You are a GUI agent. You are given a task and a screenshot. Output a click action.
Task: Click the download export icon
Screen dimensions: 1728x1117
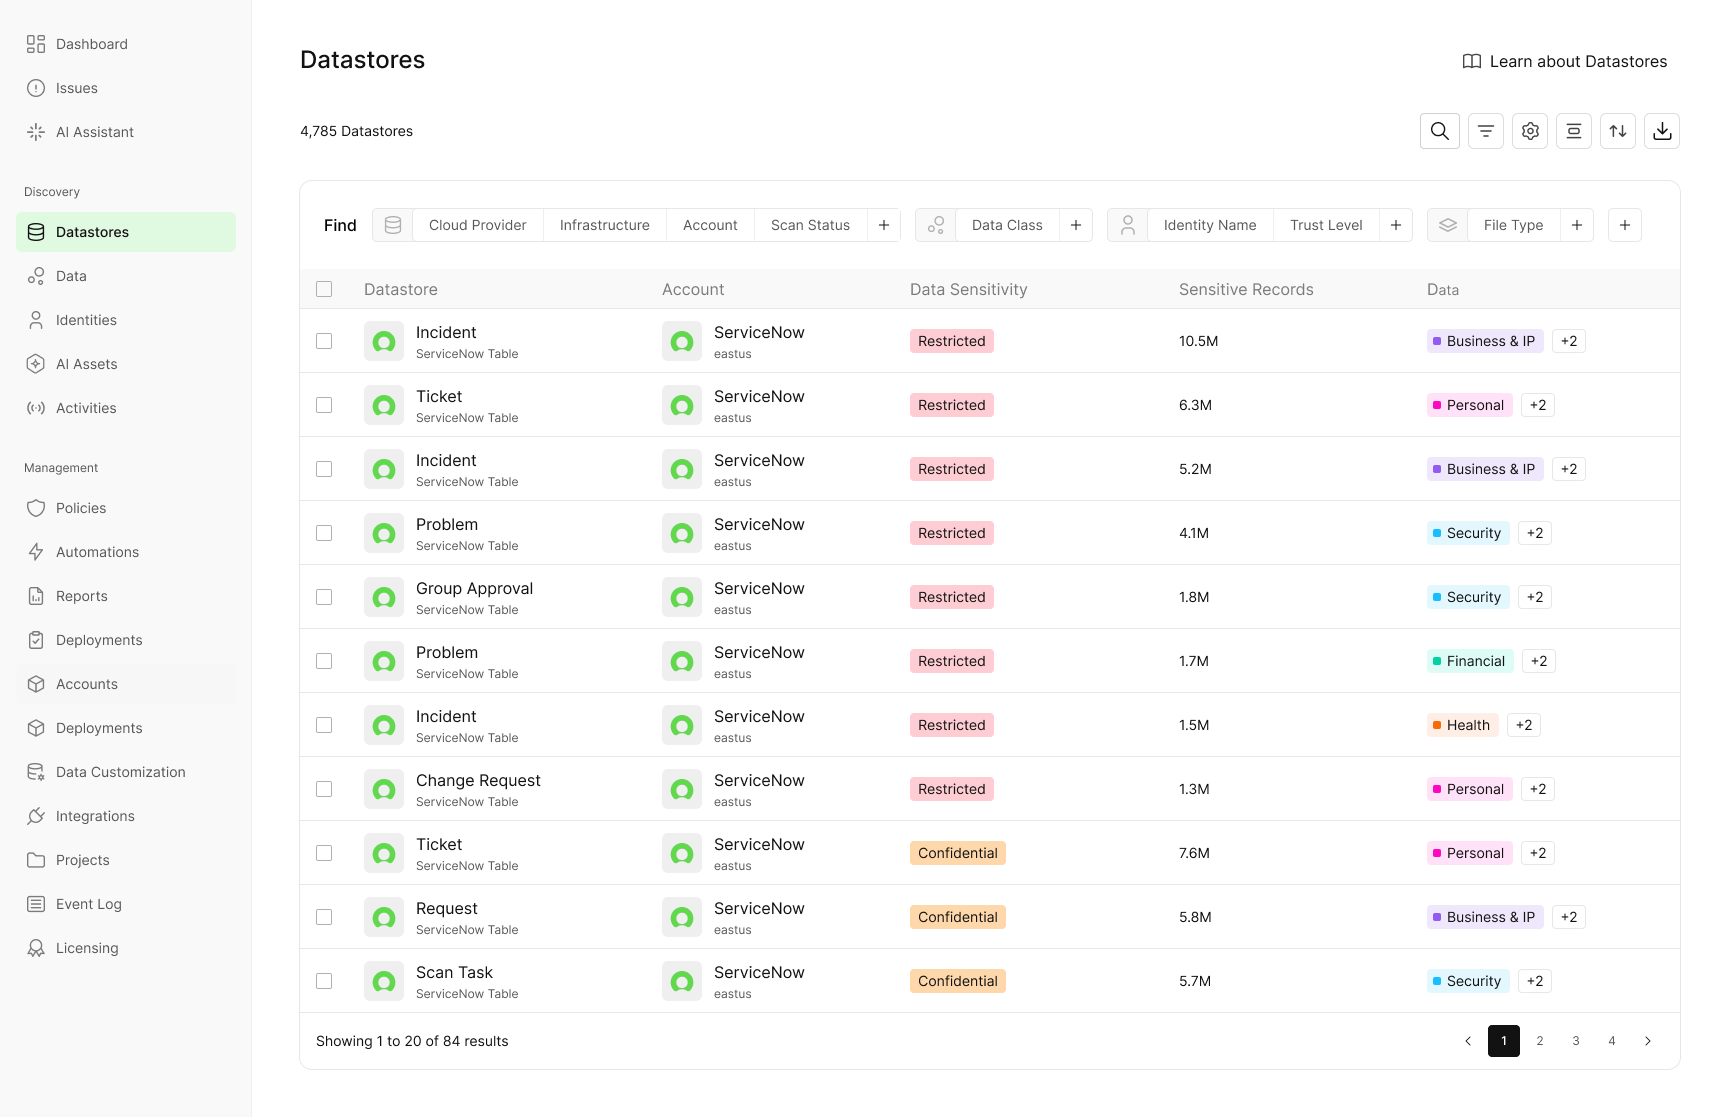pyautogui.click(x=1662, y=131)
